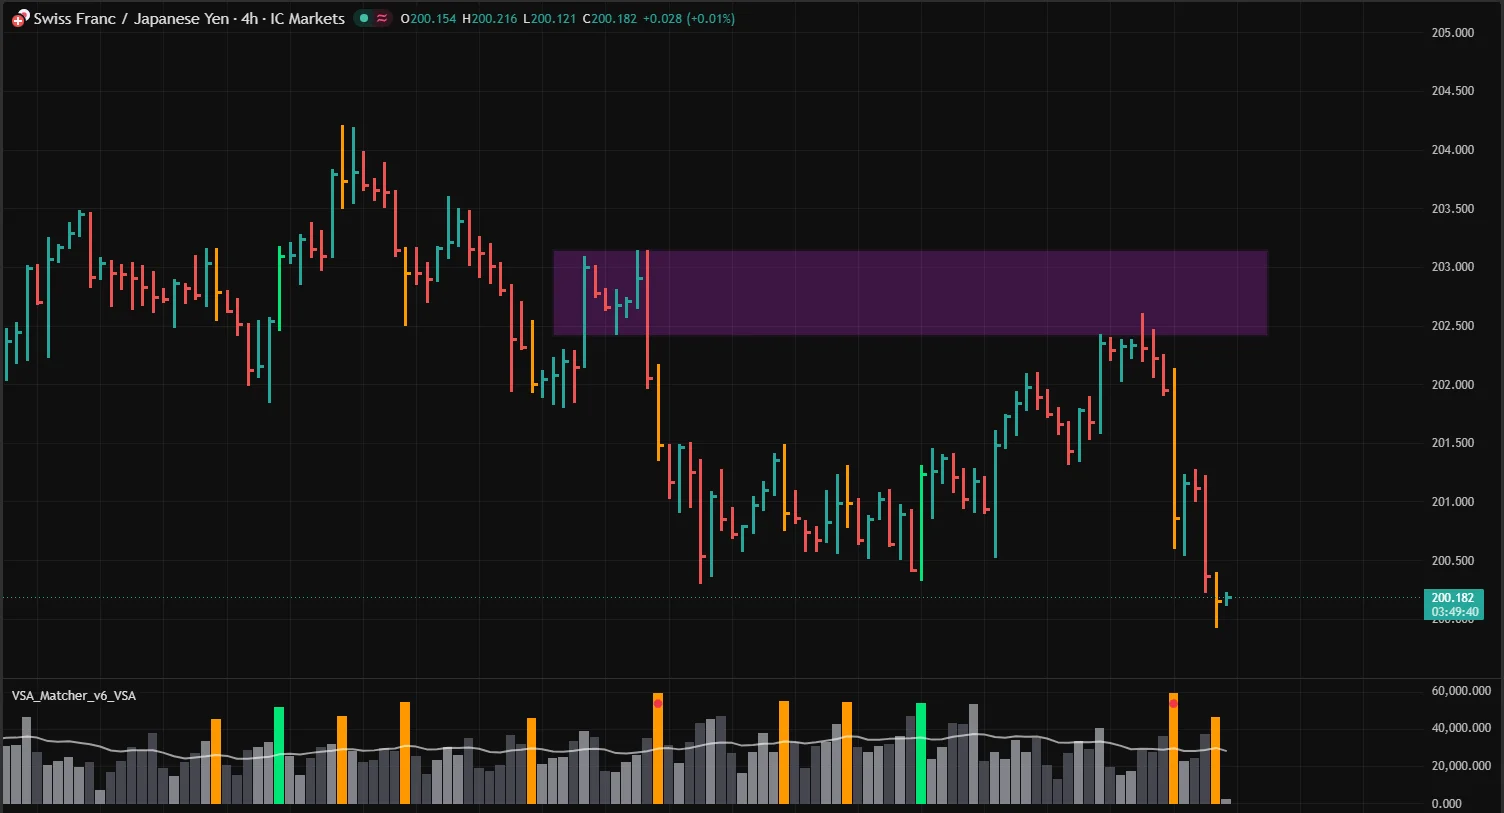
Task: Click the change value +0.028 (+0.01%)
Action: click(689, 19)
